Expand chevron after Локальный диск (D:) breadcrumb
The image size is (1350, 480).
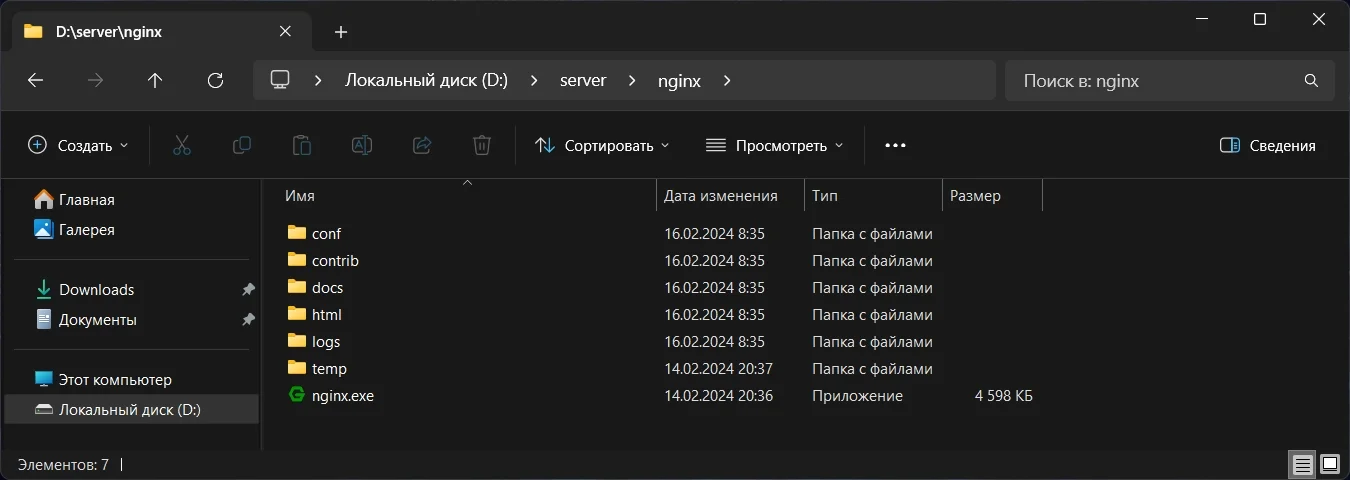coord(534,80)
